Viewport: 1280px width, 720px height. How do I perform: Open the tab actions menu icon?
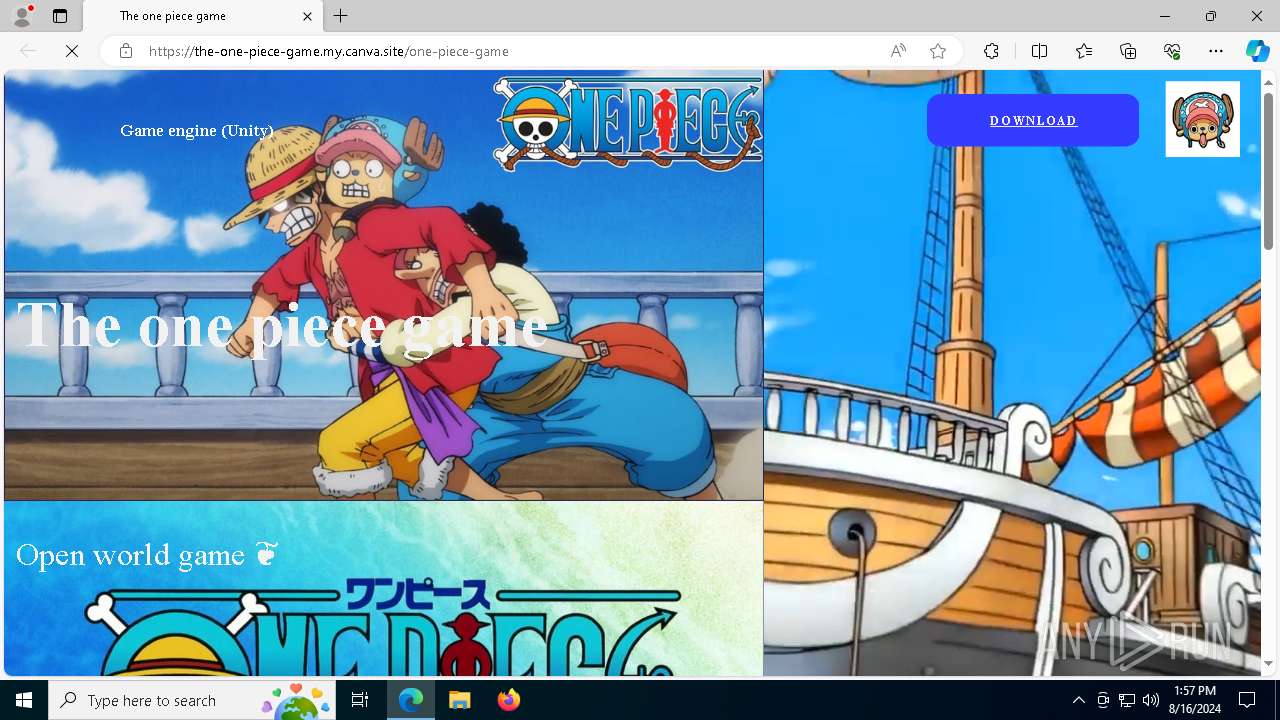(60, 16)
